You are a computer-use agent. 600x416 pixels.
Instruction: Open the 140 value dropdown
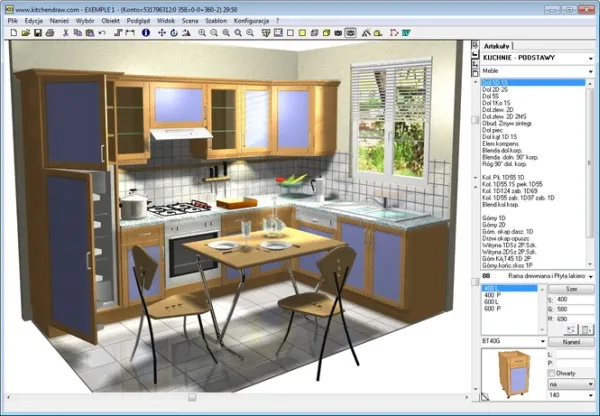coord(590,395)
